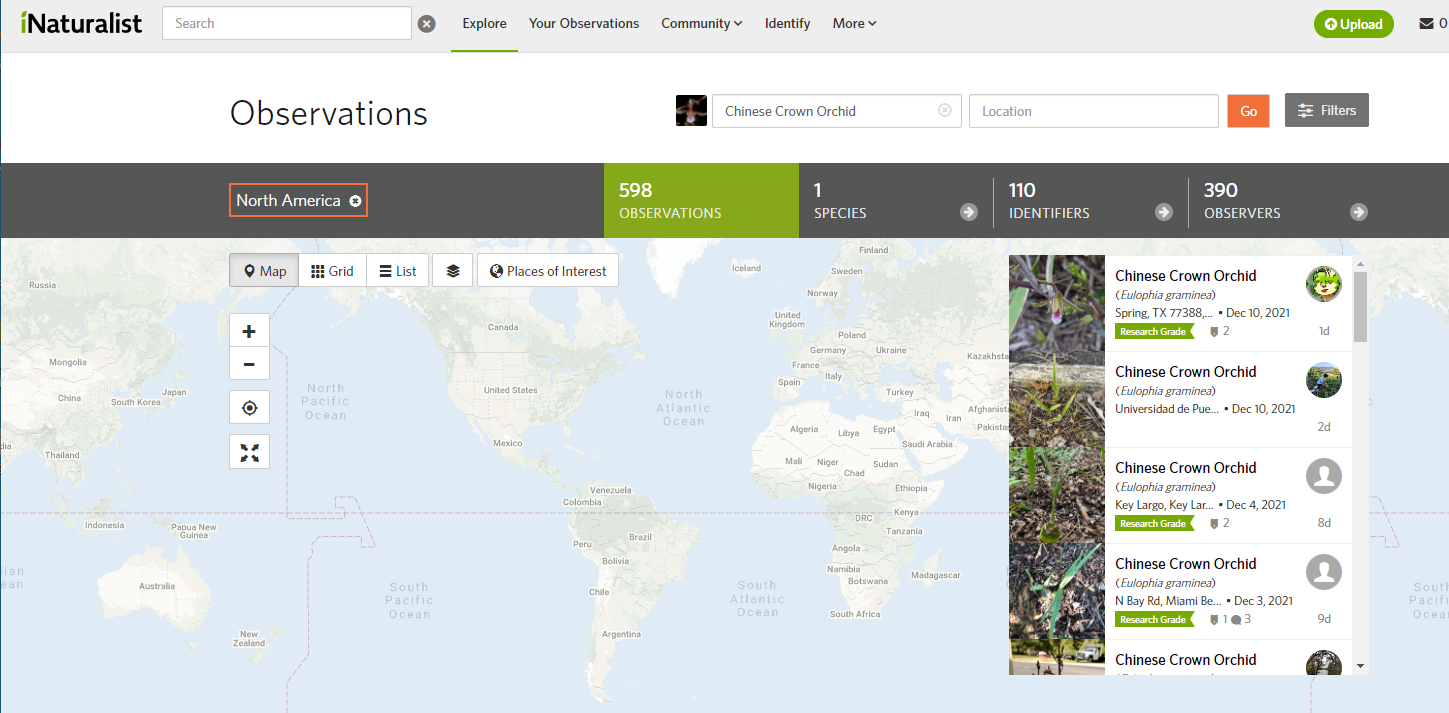
Task: Open the Community dropdown menu
Action: click(x=701, y=23)
